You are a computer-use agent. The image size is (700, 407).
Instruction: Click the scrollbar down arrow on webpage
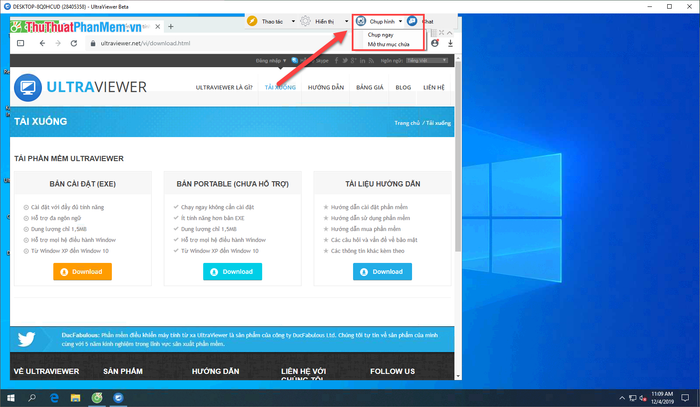[x=458, y=376]
